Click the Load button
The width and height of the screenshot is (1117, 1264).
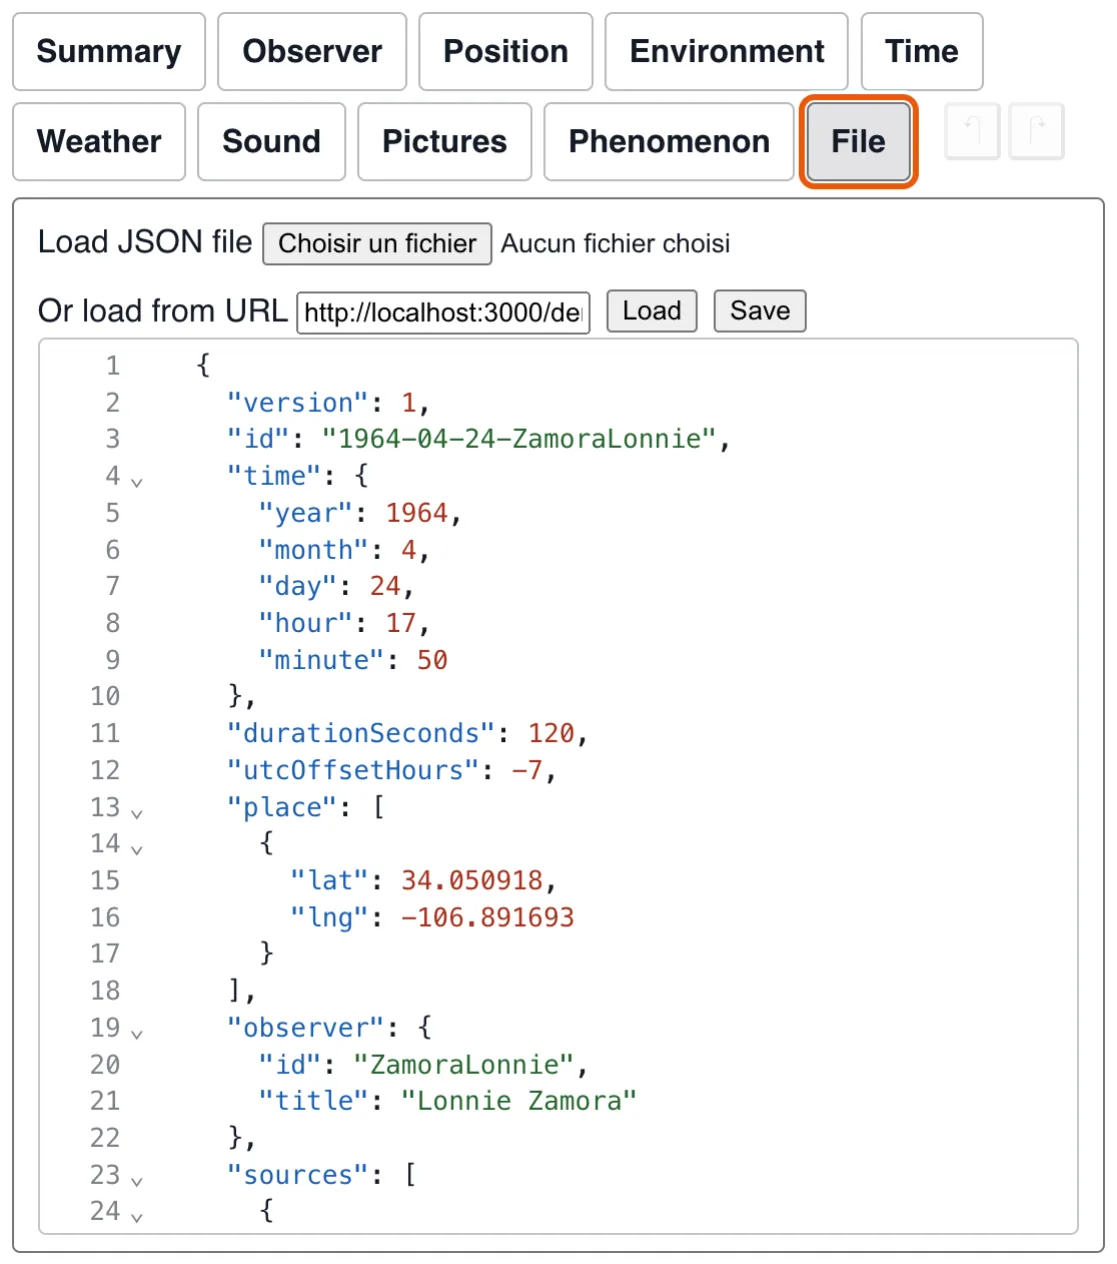pyautogui.click(x=652, y=311)
